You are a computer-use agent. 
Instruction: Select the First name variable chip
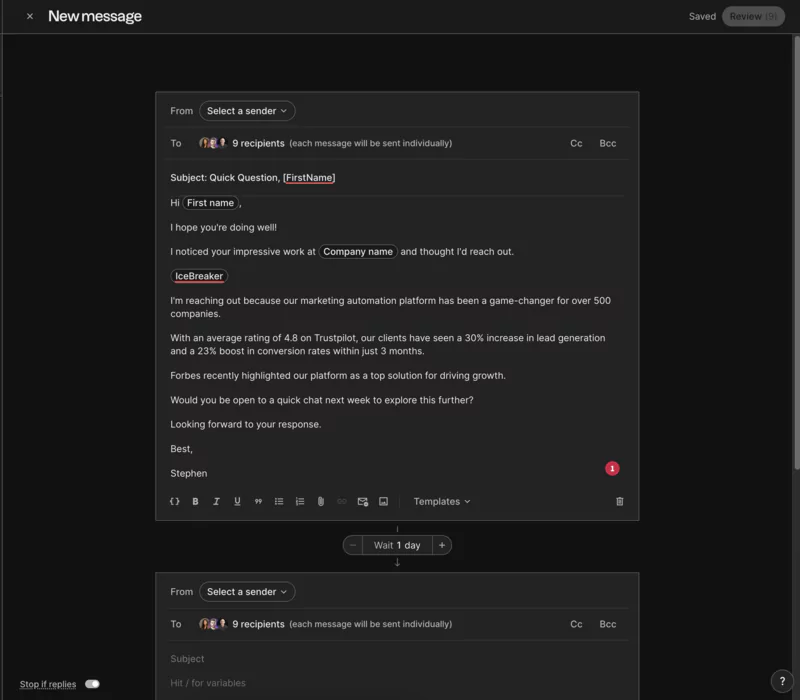pyautogui.click(x=210, y=203)
